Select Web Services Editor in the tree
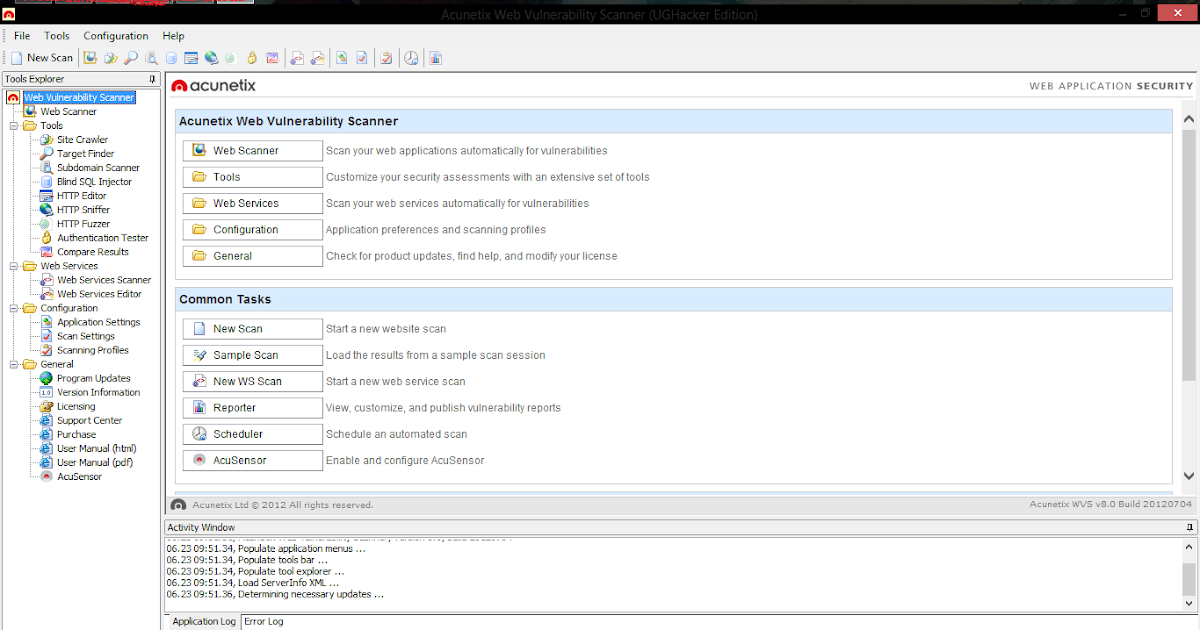The height and width of the screenshot is (630, 1200). click(99, 294)
